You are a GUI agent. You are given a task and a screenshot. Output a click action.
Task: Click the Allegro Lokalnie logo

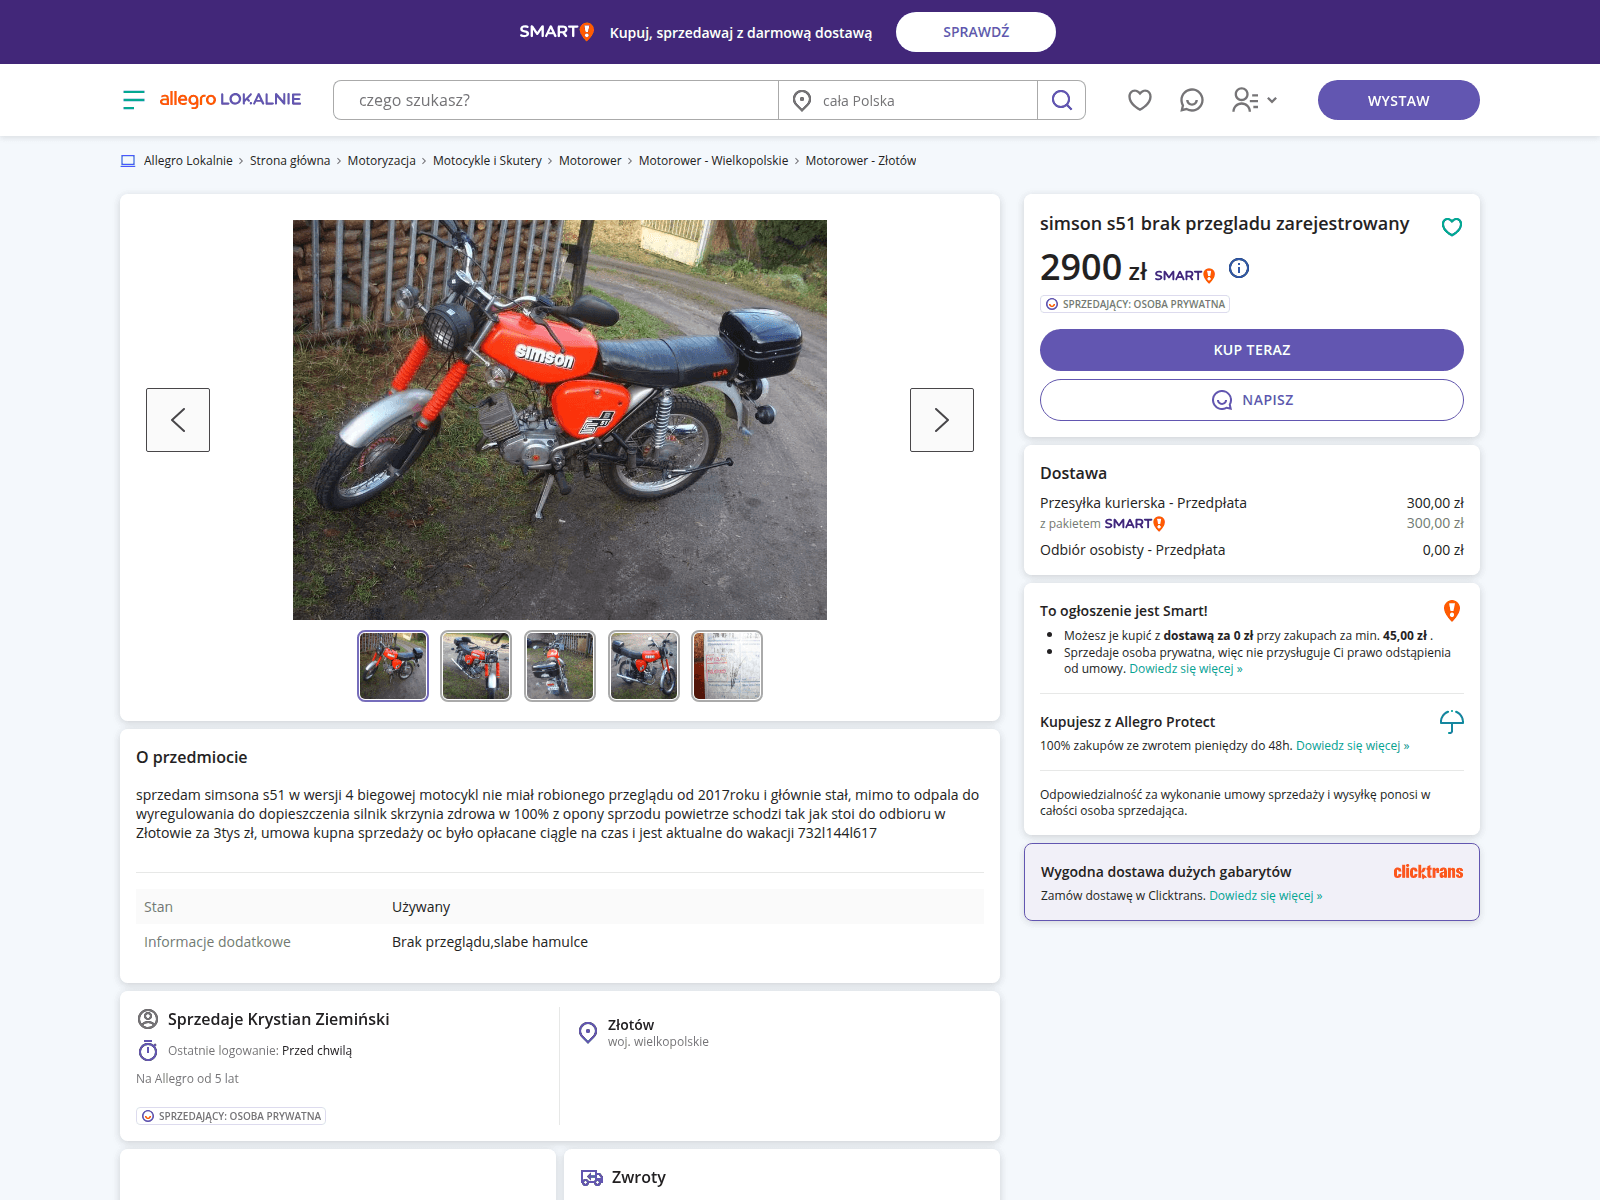click(x=230, y=99)
